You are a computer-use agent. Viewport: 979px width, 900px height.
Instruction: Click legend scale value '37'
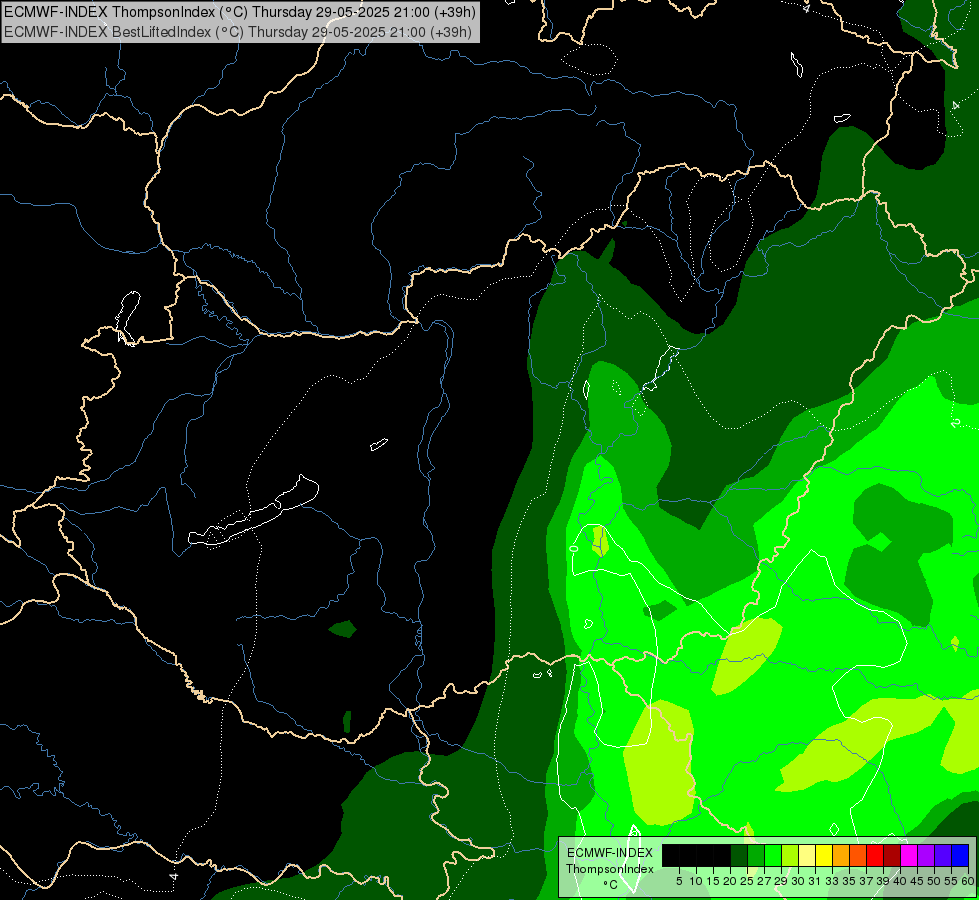pos(867,881)
